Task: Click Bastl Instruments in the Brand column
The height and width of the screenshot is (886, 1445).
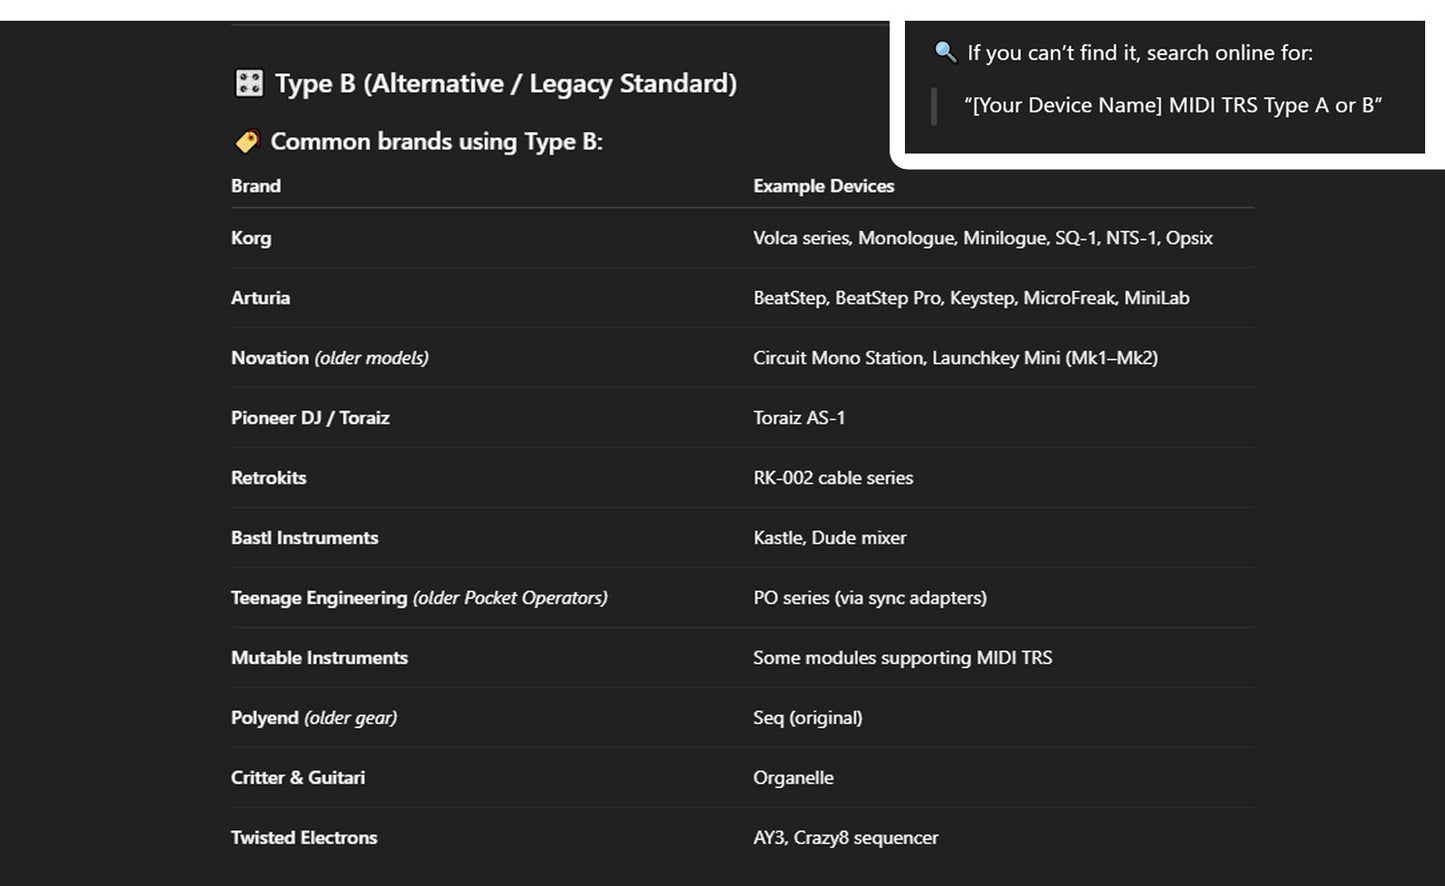Action: (x=304, y=538)
